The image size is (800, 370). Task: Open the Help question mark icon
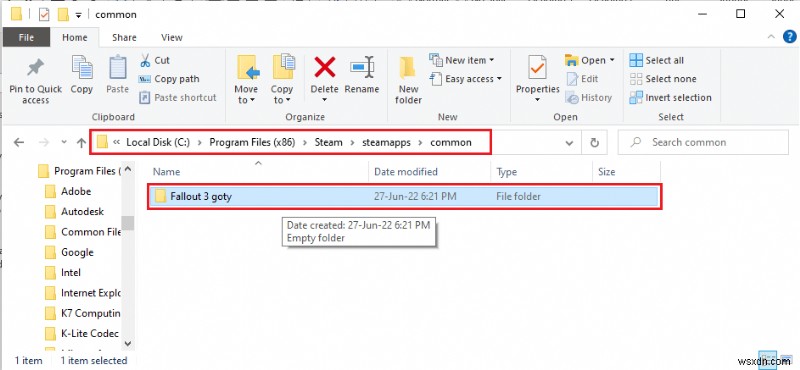789,37
